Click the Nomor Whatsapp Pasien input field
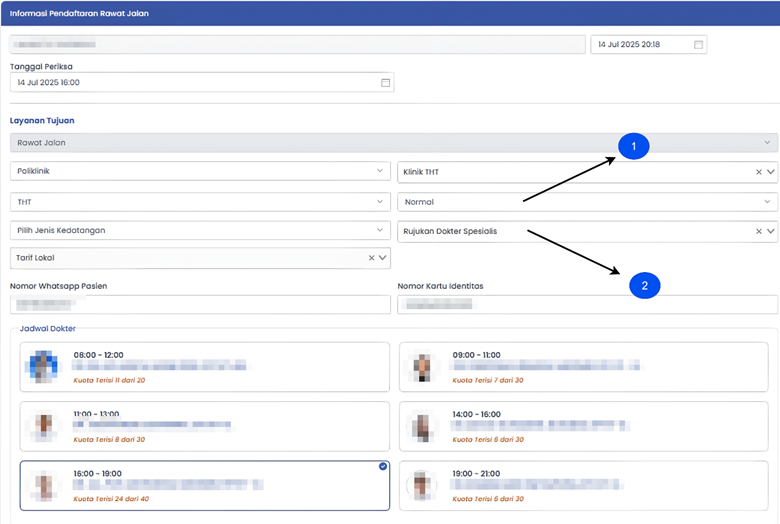This screenshot has height=524, width=780. click(x=200, y=304)
